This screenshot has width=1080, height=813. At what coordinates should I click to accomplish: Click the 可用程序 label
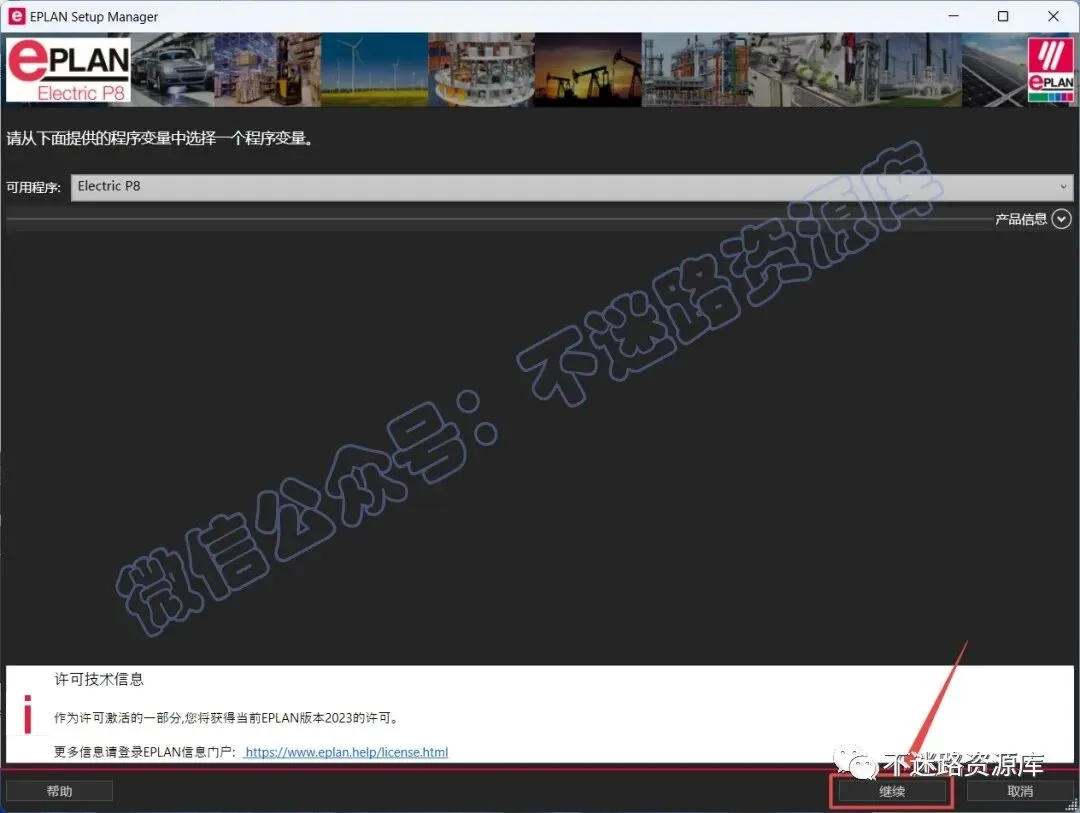33,187
